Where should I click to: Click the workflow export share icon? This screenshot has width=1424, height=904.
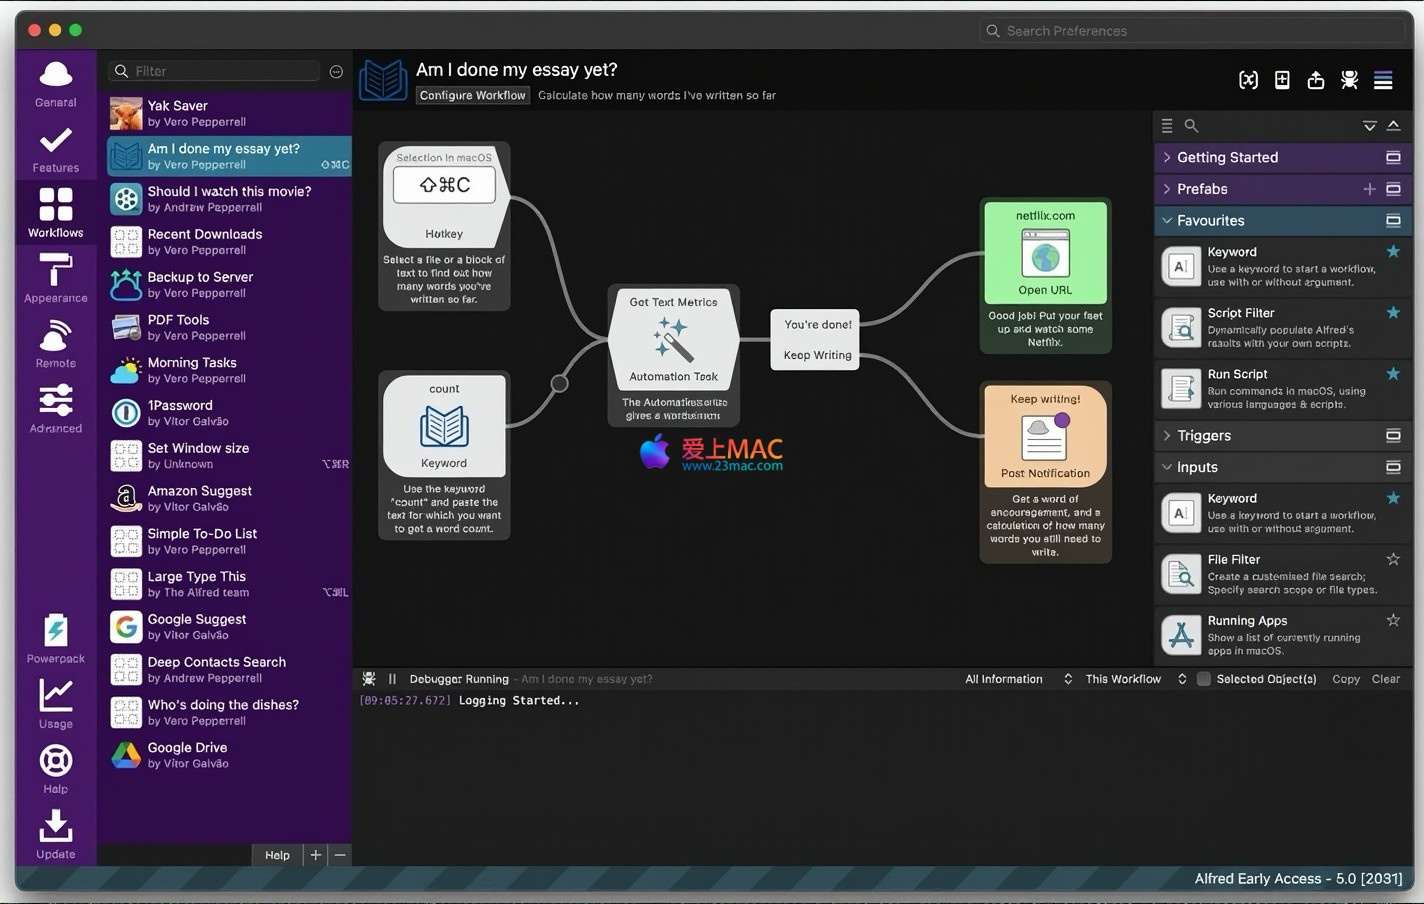pyautogui.click(x=1316, y=81)
